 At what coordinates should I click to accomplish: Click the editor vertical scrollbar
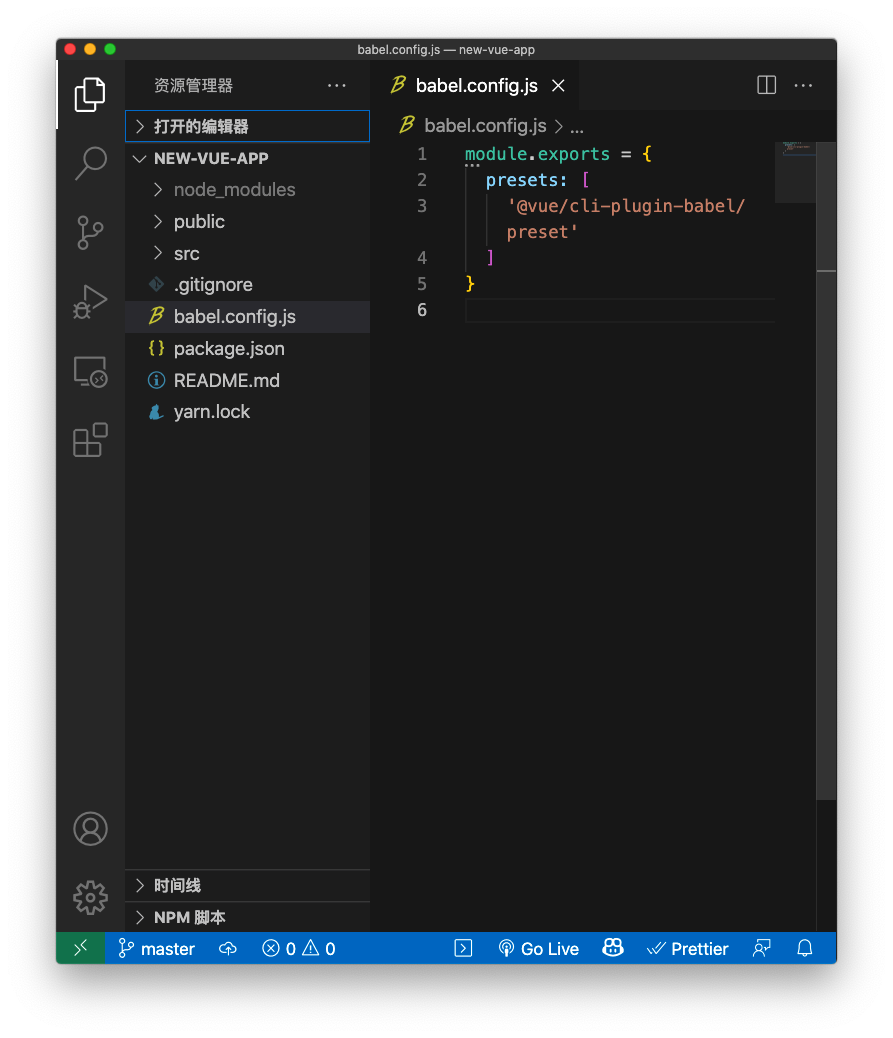click(826, 500)
